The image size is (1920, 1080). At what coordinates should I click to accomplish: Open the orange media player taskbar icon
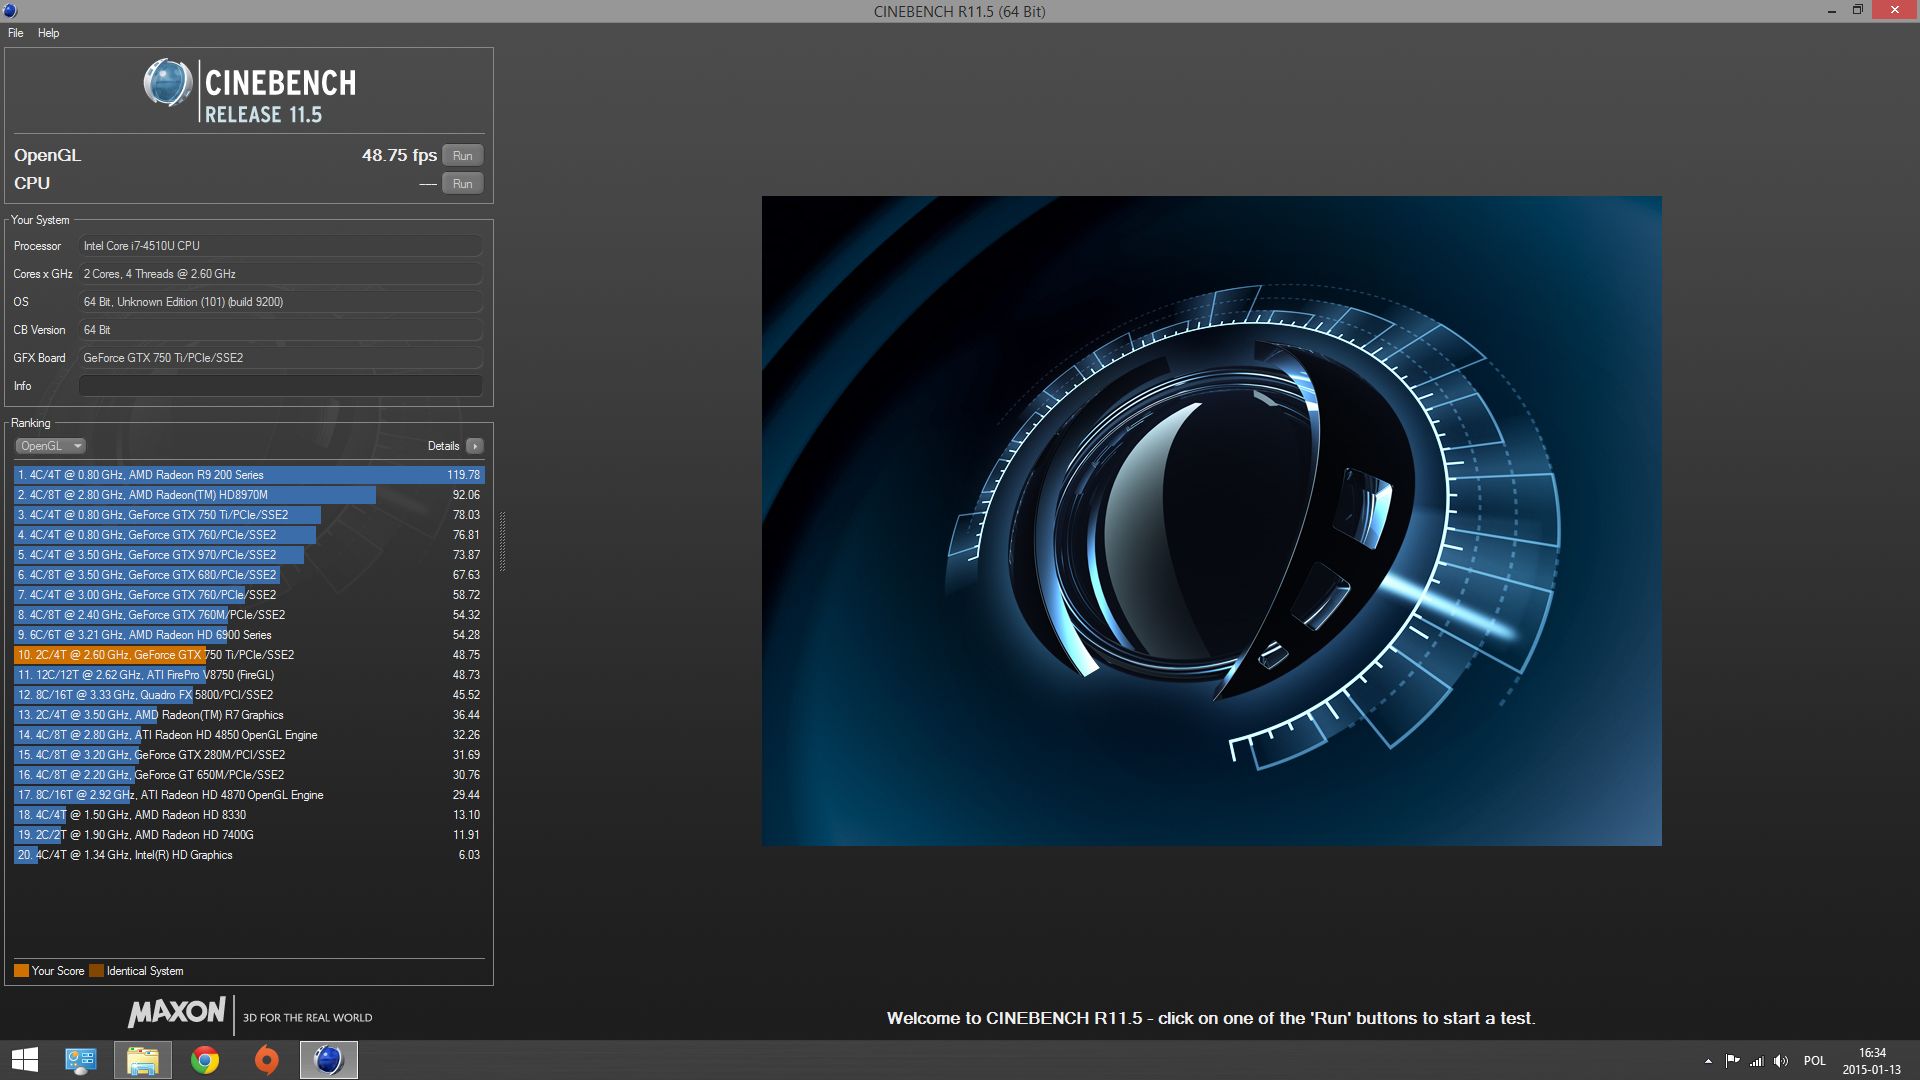coord(266,1060)
